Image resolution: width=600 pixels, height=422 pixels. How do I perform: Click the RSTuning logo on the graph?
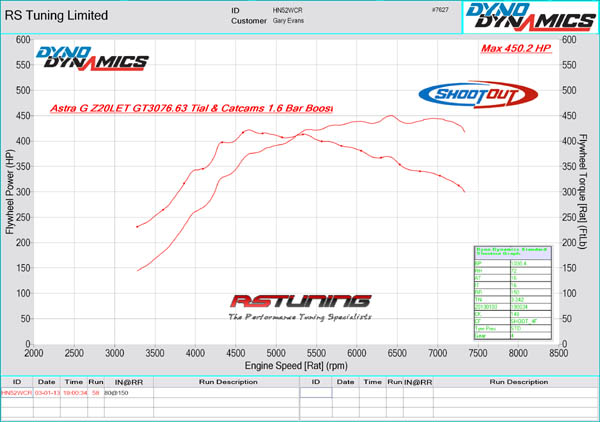[300, 301]
